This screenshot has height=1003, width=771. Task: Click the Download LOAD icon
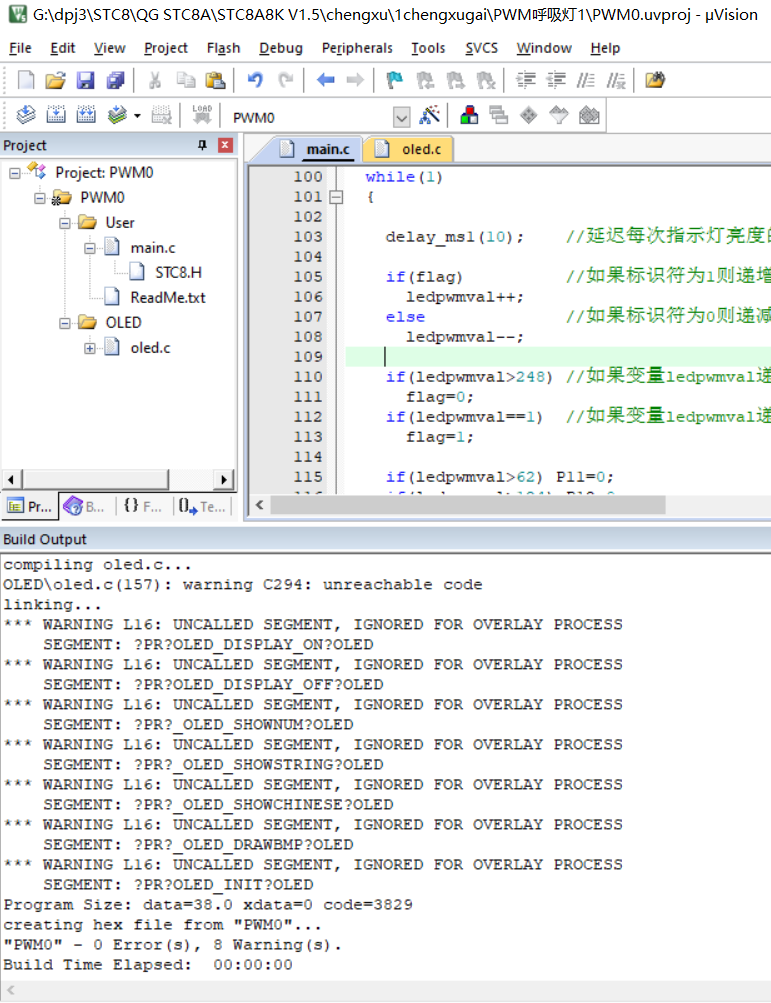click(x=202, y=115)
